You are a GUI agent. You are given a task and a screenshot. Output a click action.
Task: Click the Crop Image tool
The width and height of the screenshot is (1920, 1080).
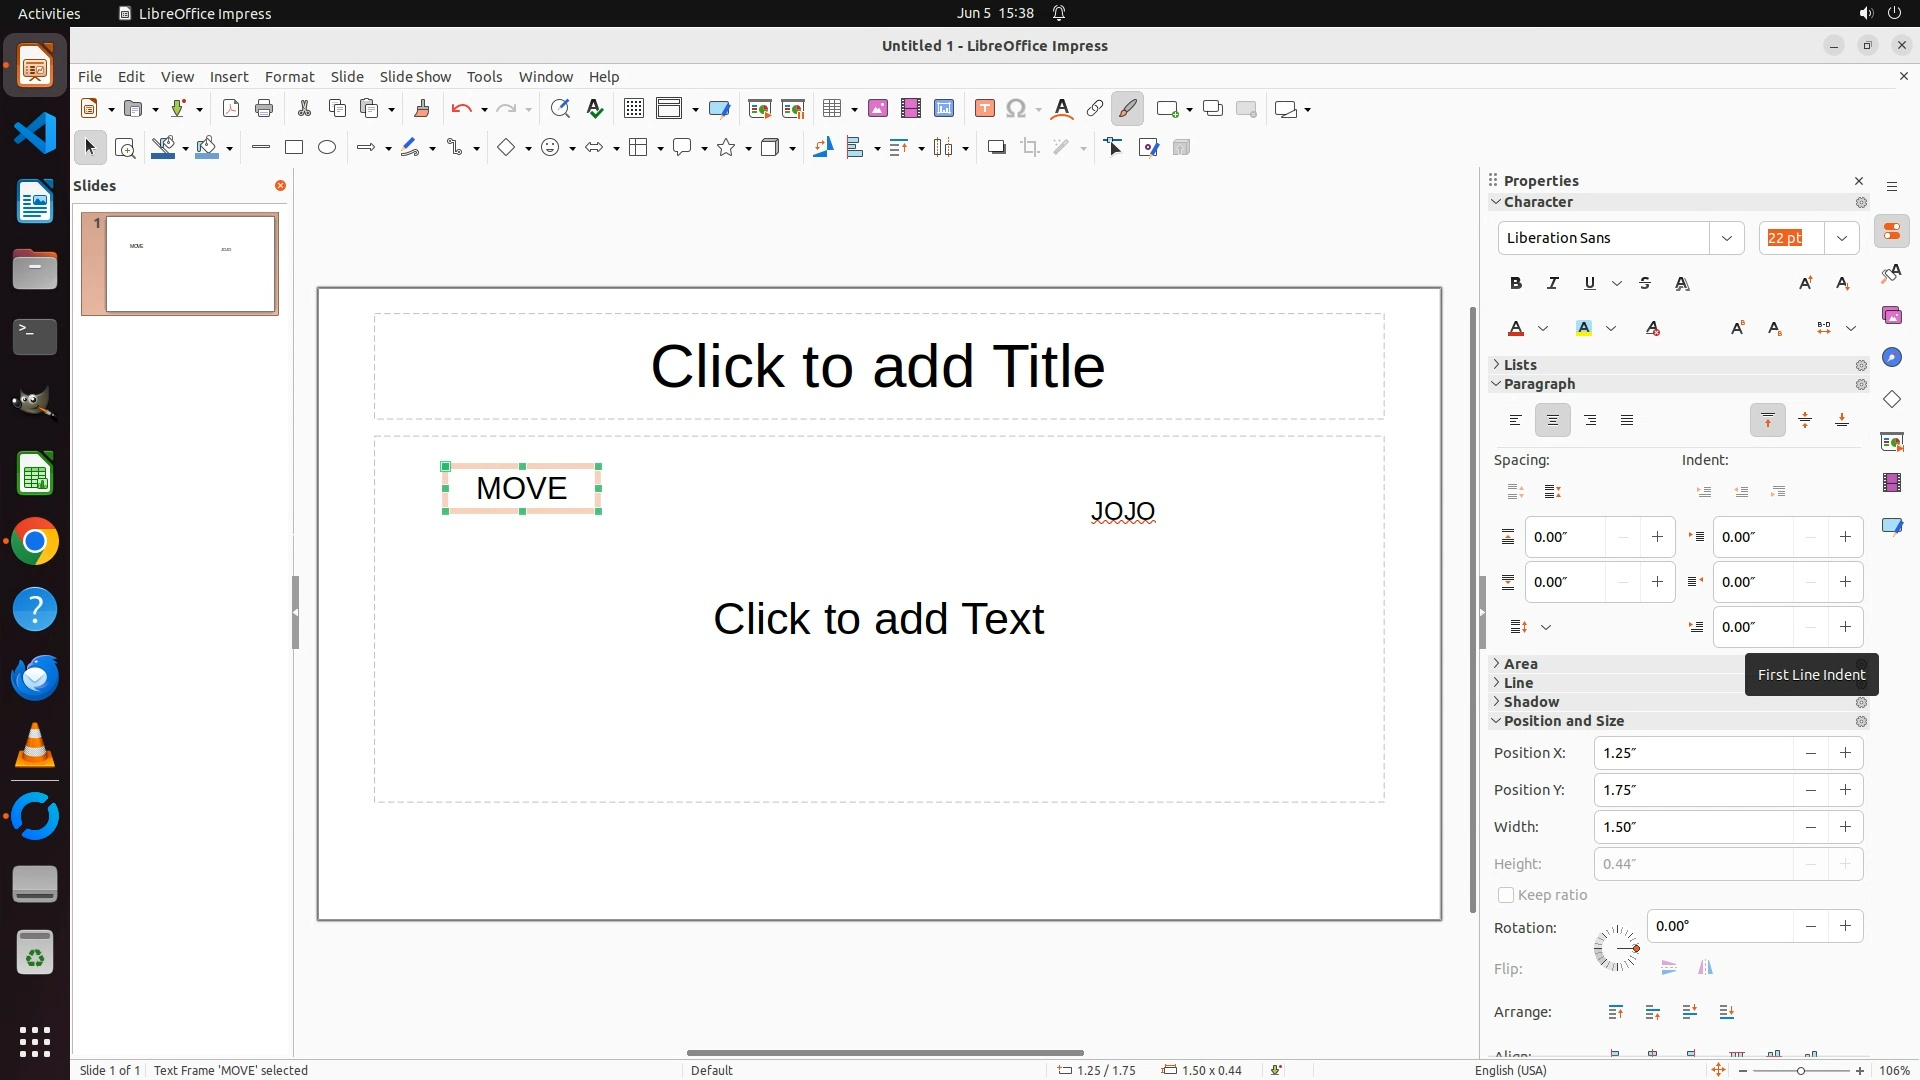pyautogui.click(x=1030, y=148)
